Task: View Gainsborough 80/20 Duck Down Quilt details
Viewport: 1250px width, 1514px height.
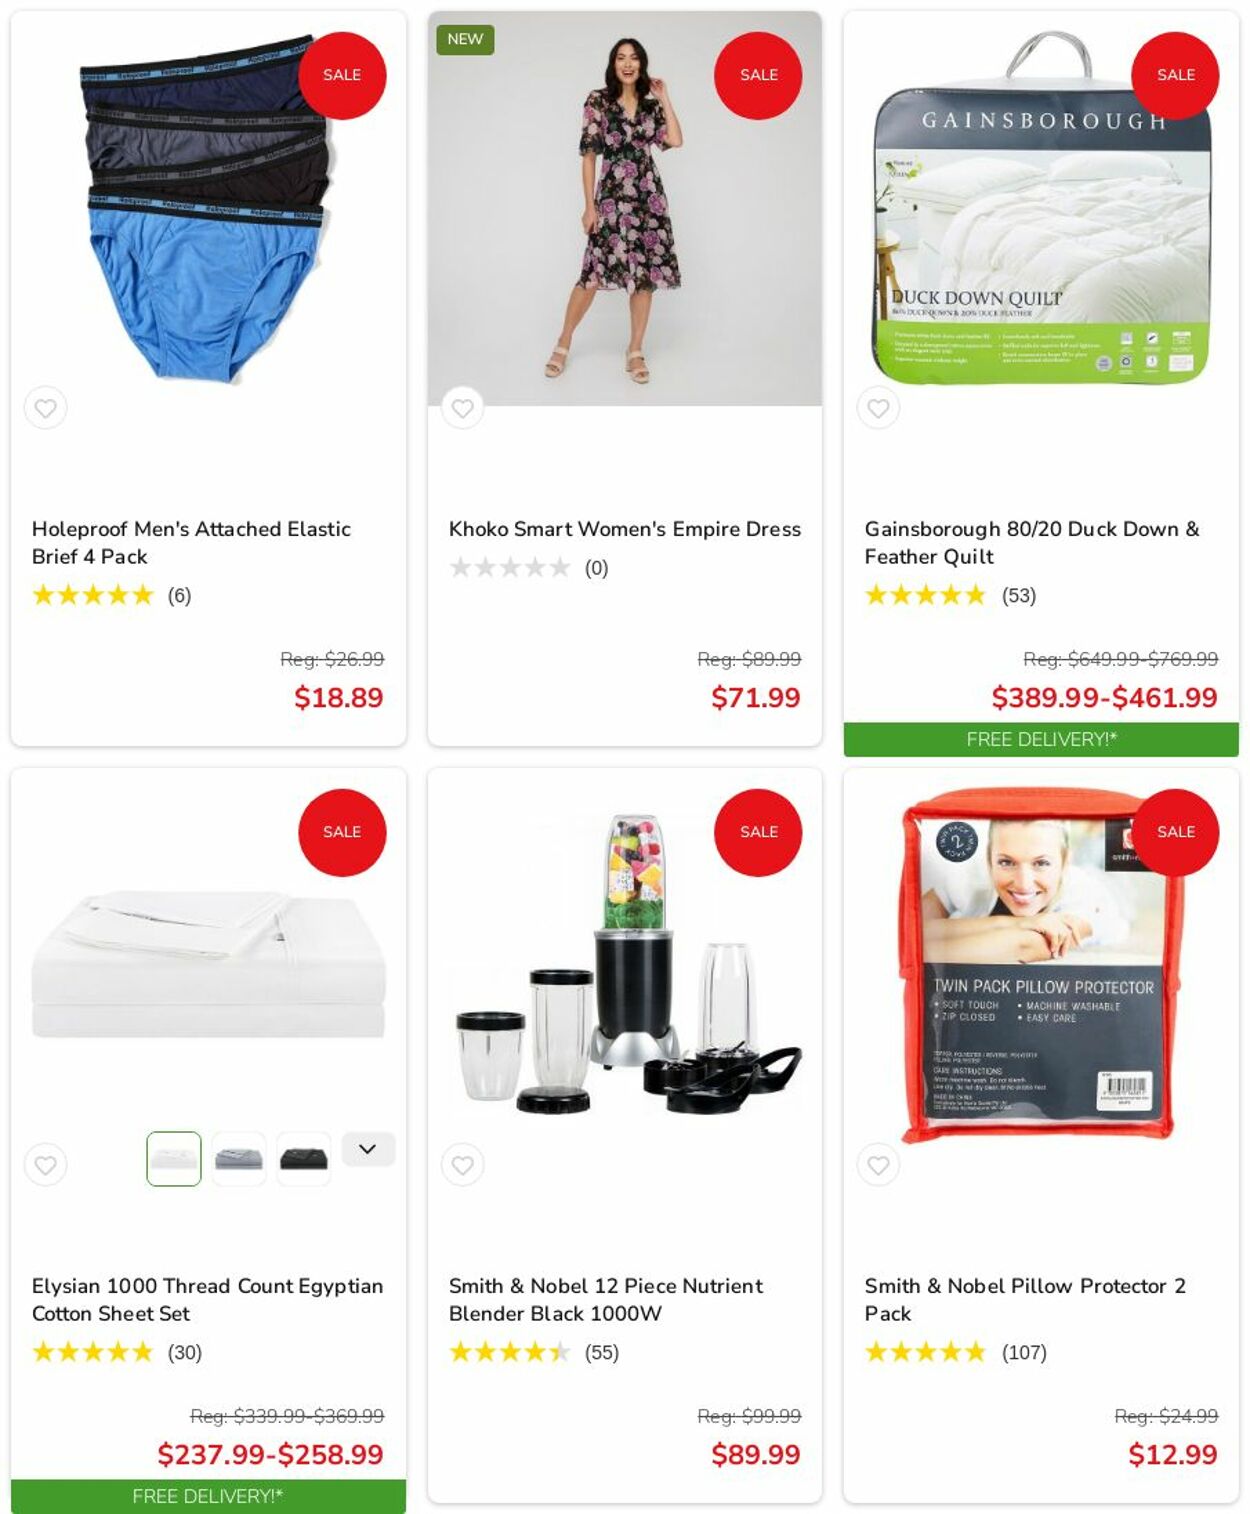Action: (x=1032, y=542)
